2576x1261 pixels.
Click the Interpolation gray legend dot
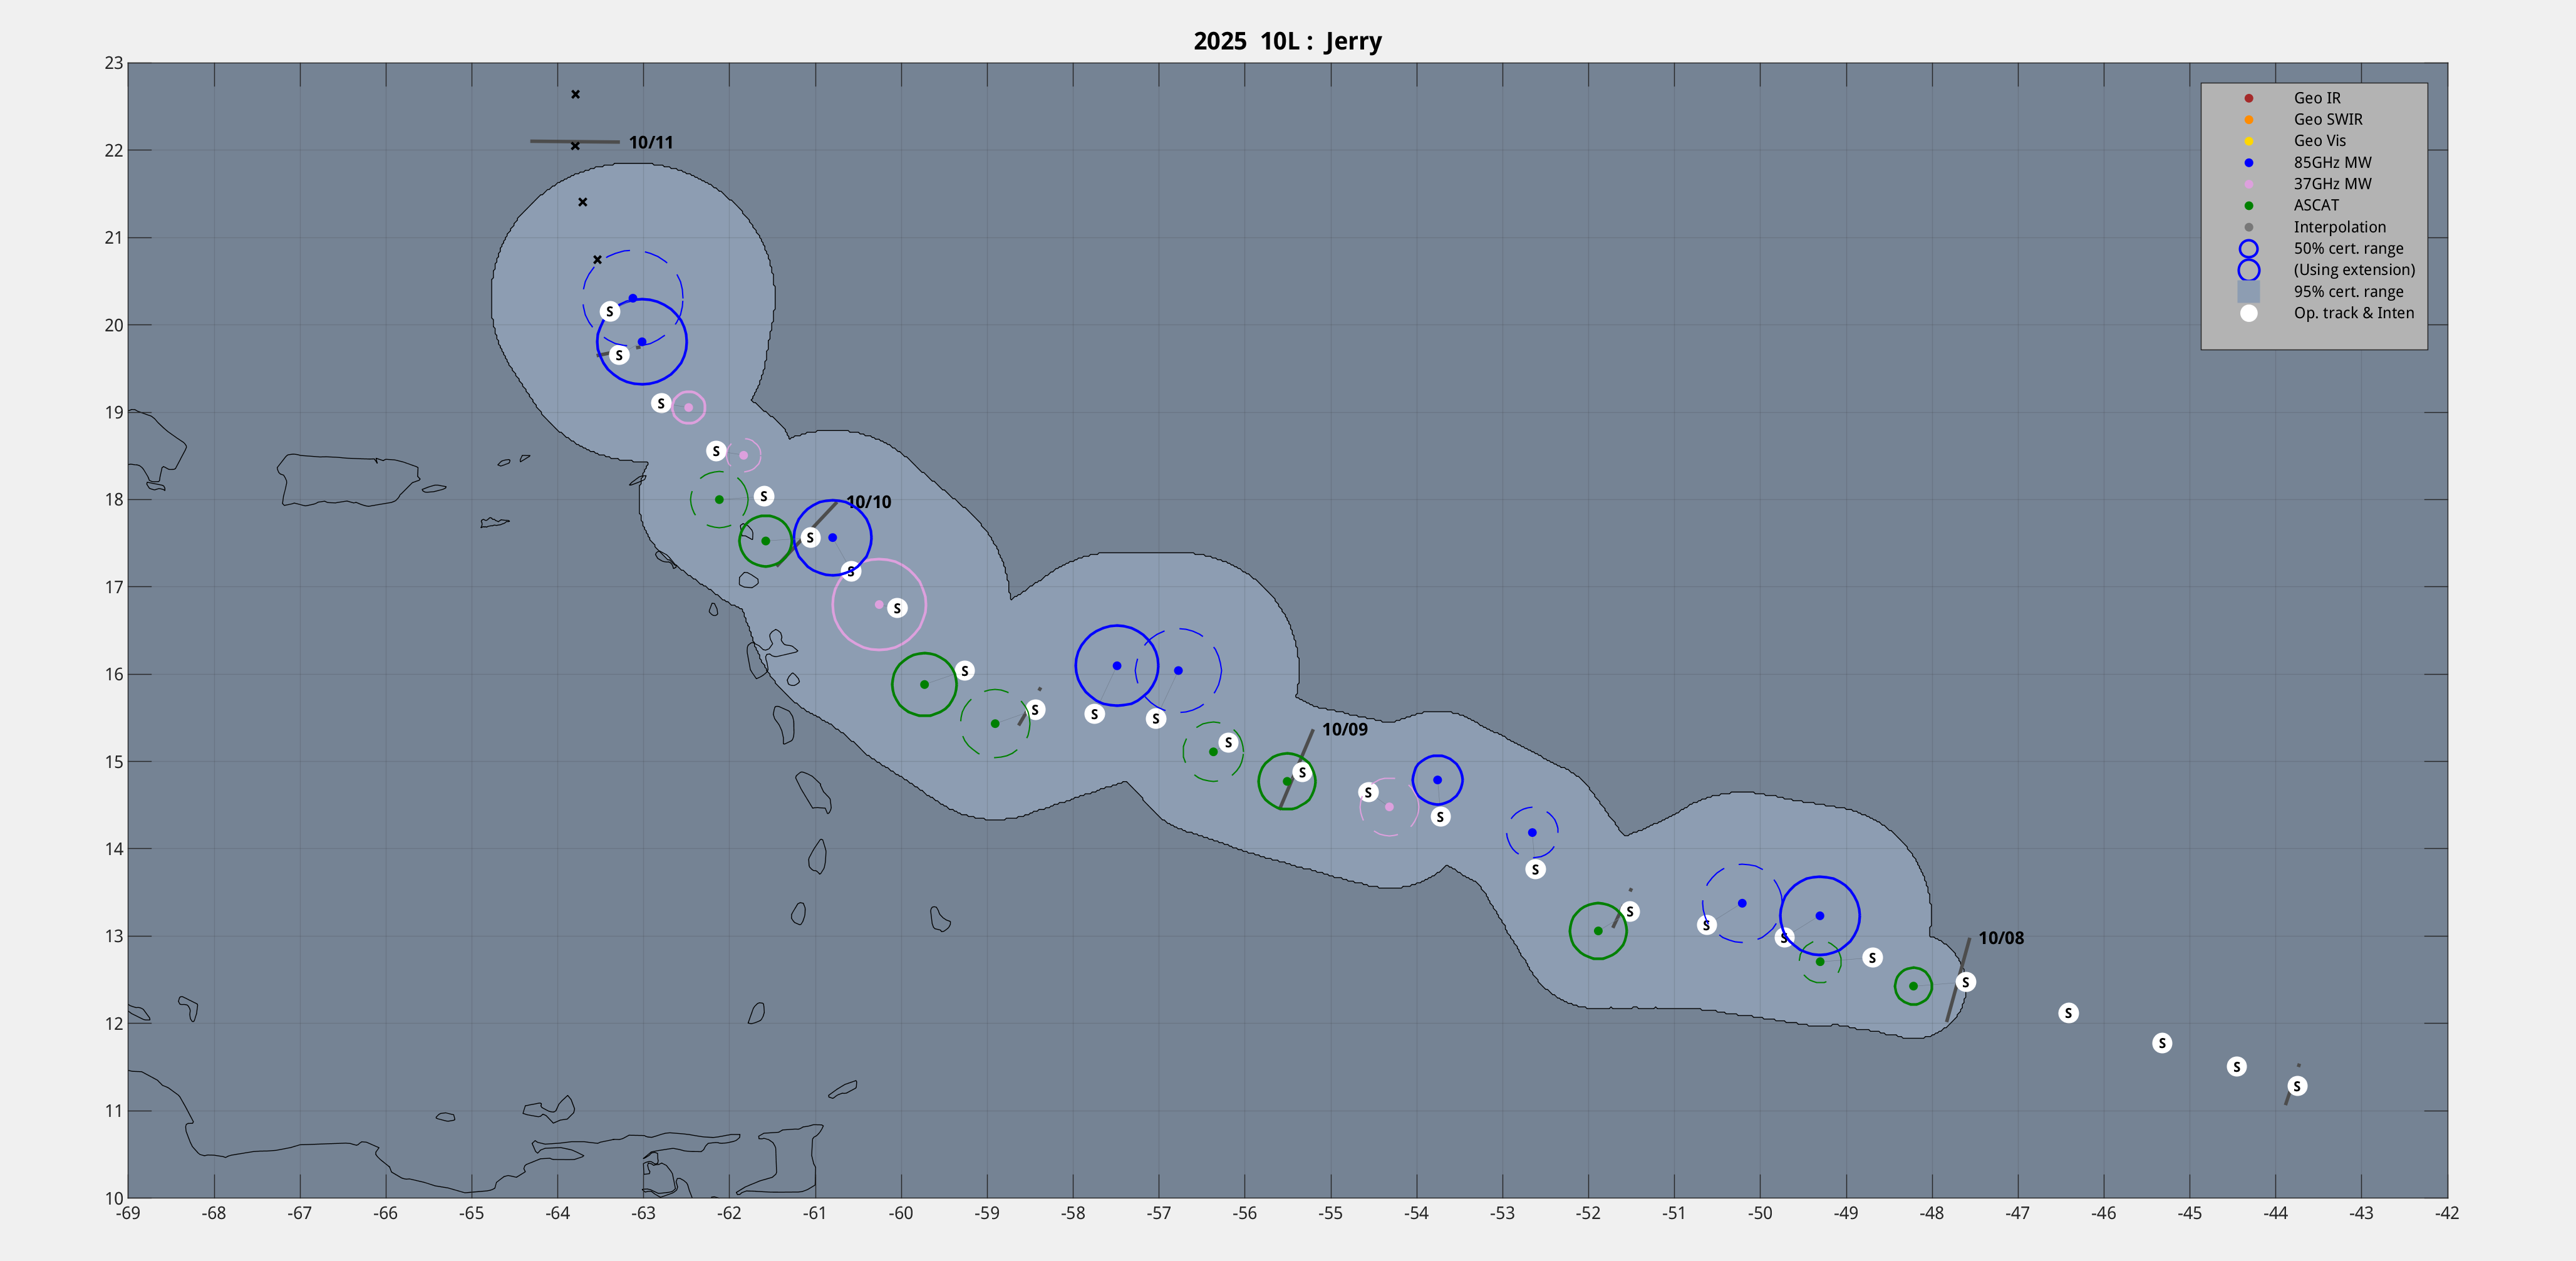[2248, 227]
